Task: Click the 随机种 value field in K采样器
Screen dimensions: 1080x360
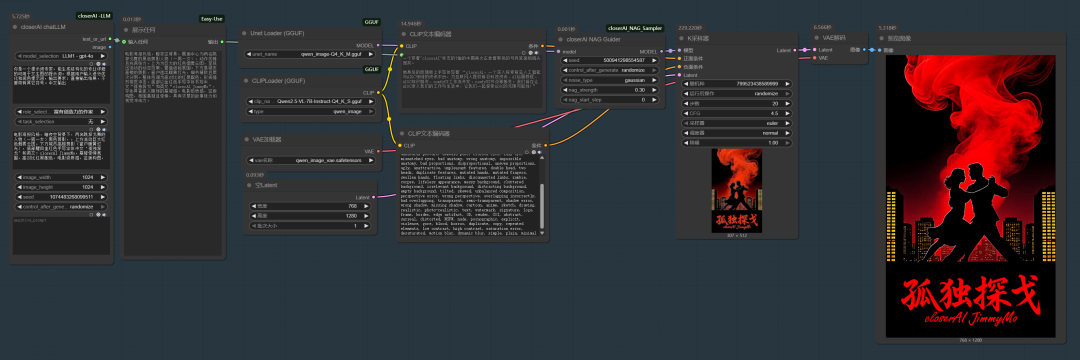Action: coord(736,83)
